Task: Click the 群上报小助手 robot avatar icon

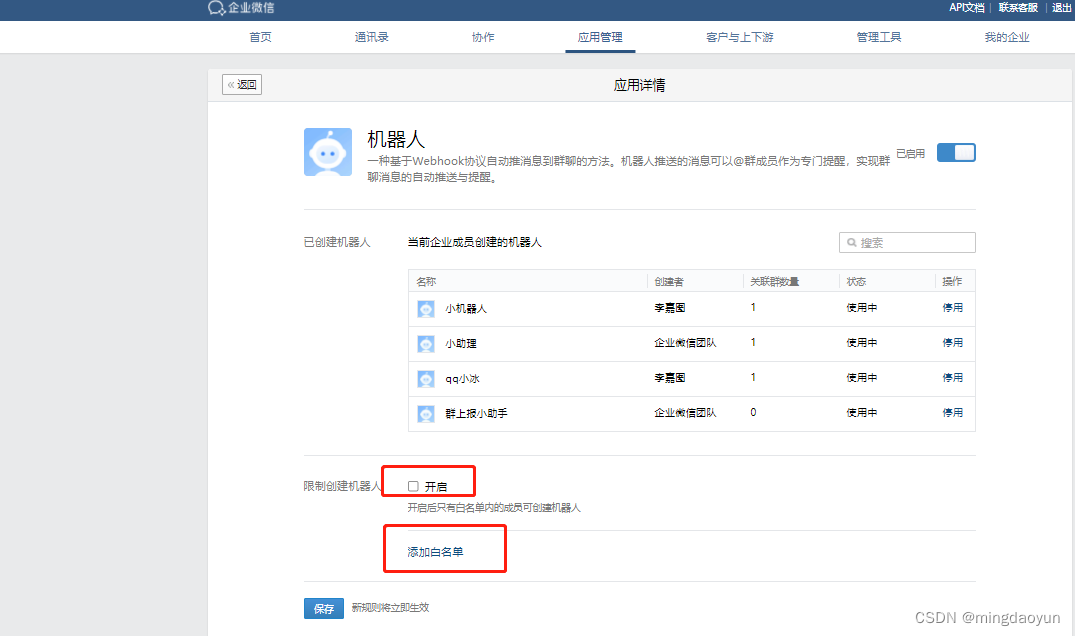Action: (x=427, y=413)
